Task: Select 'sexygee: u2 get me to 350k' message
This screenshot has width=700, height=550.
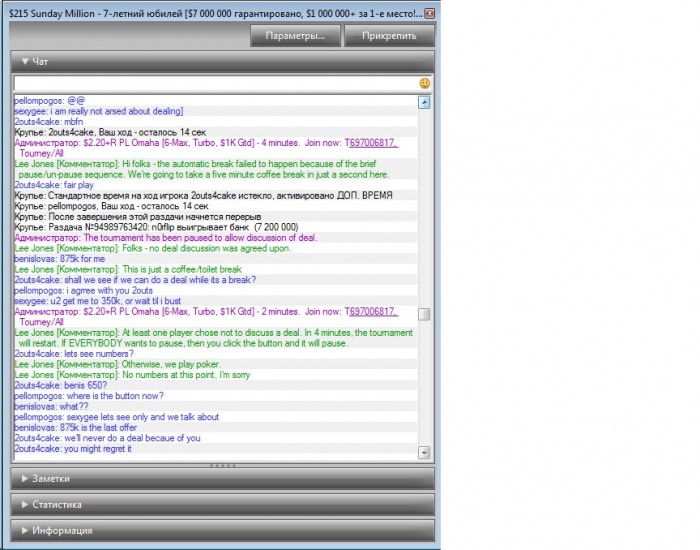Action: [97, 301]
